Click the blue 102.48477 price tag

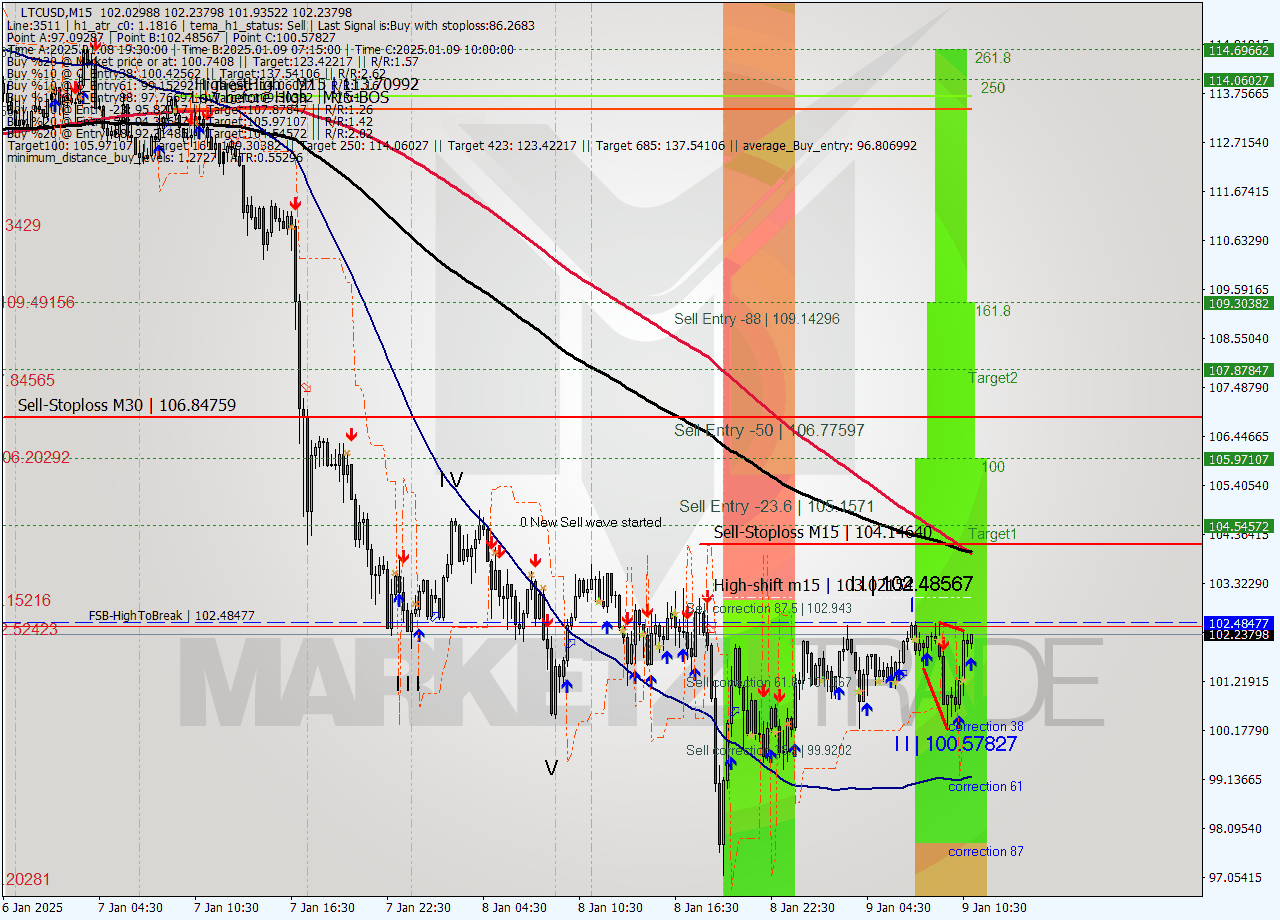click(x=1239, y=622)
